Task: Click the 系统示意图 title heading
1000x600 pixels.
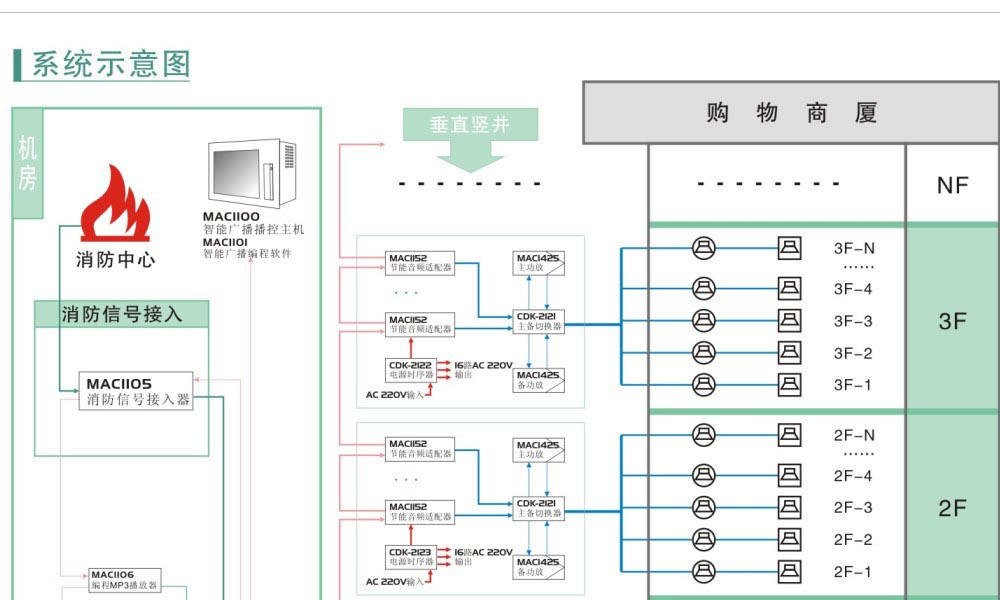Action: pyautogui.click(x=110, y=64)
